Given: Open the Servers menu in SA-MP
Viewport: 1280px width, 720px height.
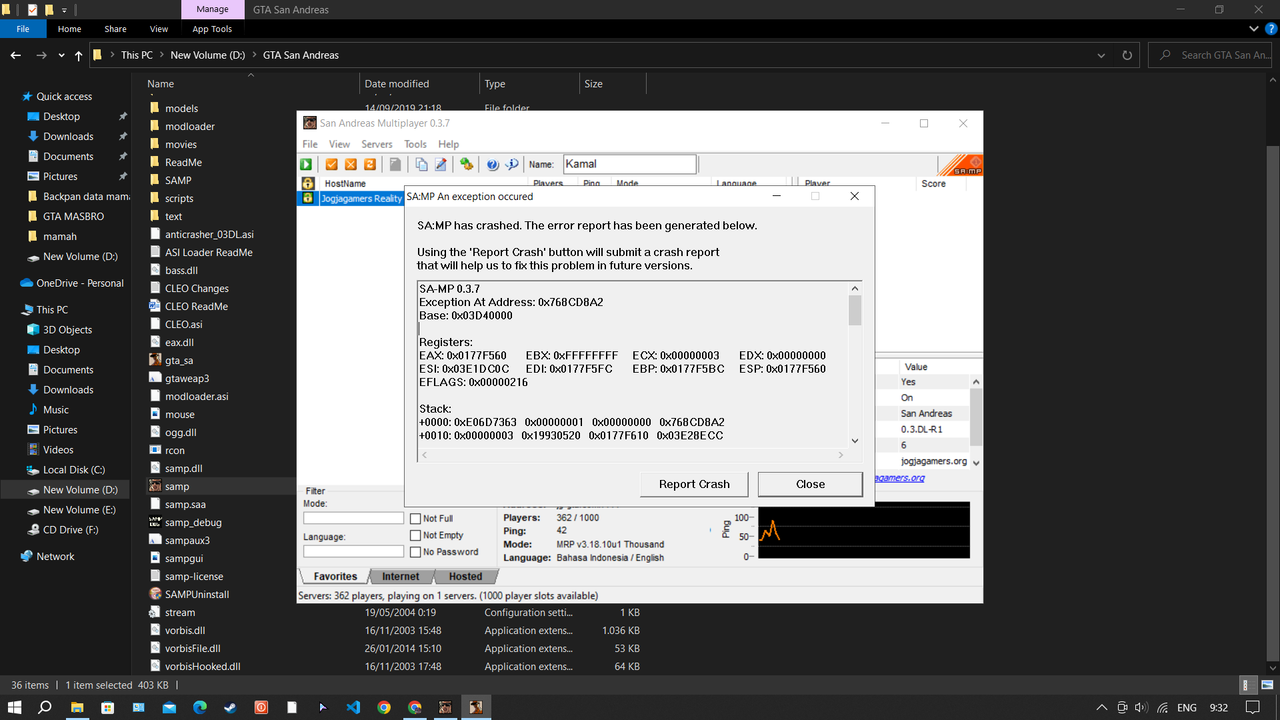Looking at the screenshot, I should [377, 144].
